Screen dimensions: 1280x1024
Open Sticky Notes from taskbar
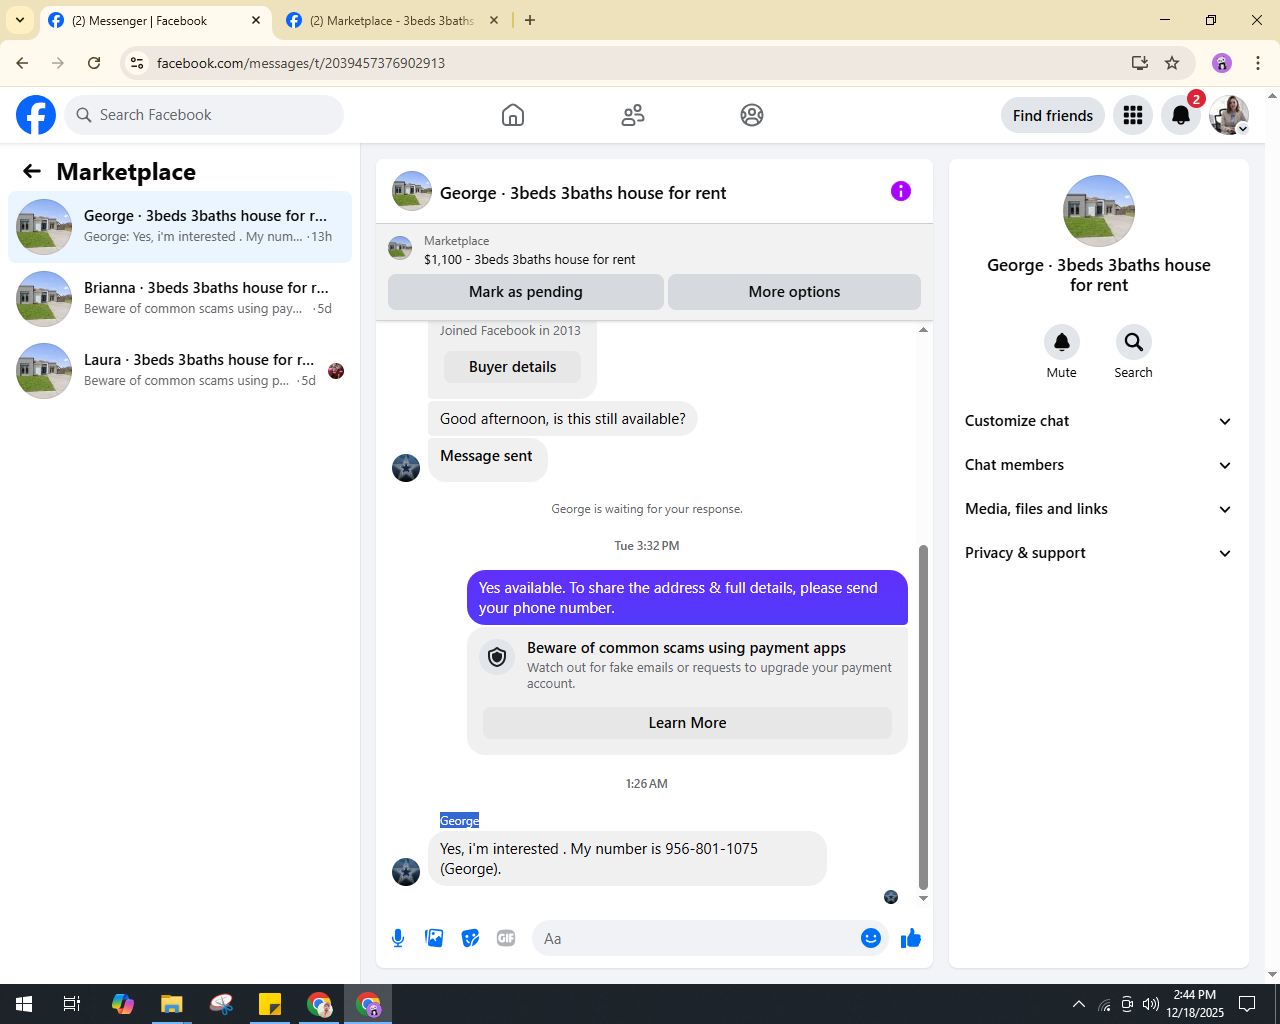270,1004
